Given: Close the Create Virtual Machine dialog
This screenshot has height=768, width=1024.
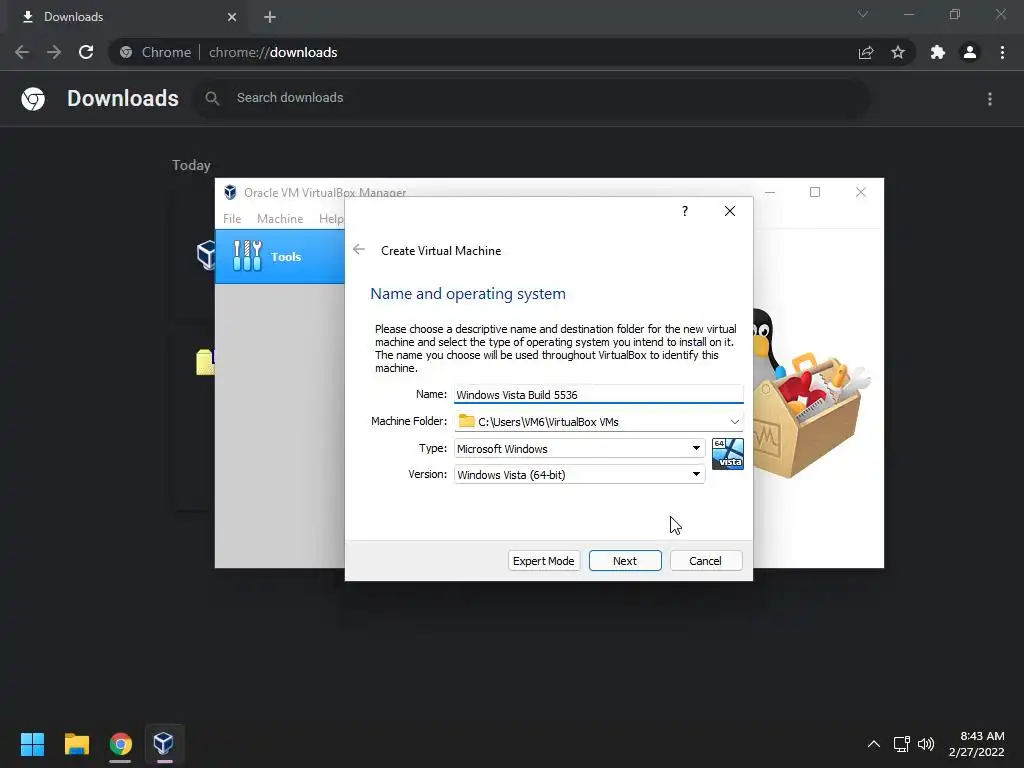Looking at the screenshot, I should pyautogui.click(x=729, y=211).
